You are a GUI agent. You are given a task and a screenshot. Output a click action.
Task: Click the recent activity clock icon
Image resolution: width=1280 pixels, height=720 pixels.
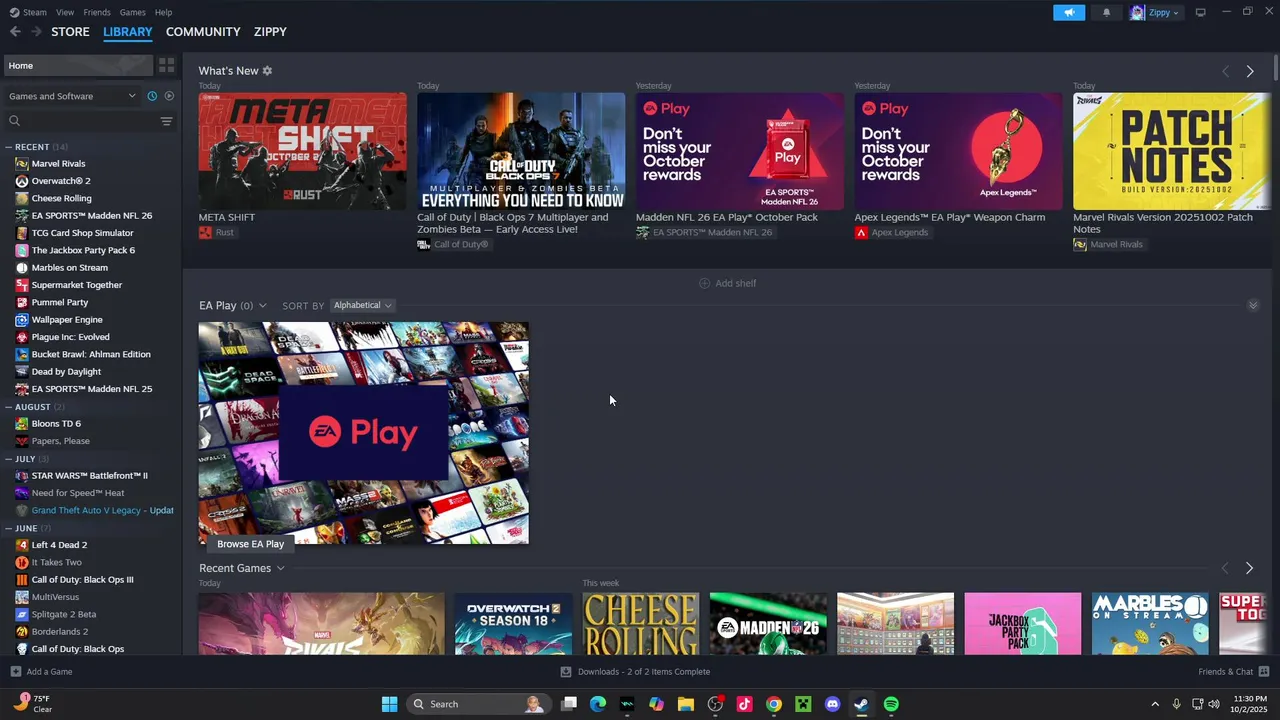coord(152,96)
